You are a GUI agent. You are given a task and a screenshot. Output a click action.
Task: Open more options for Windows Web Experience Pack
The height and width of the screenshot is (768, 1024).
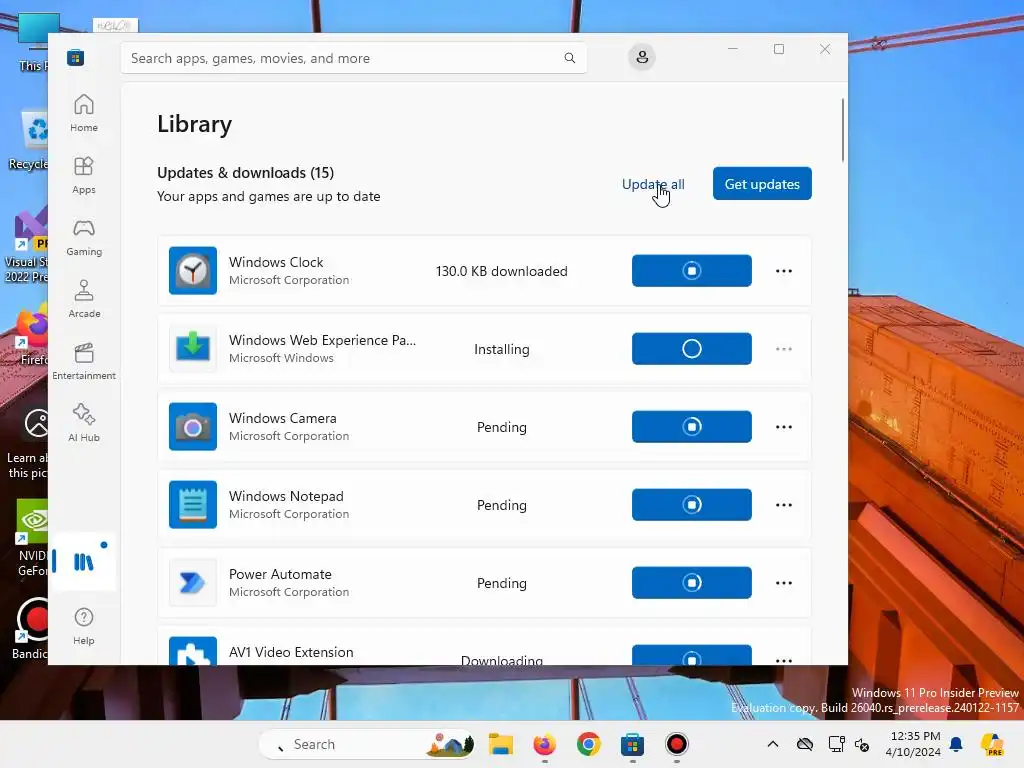pyautogui.click(x=784, y=349)
